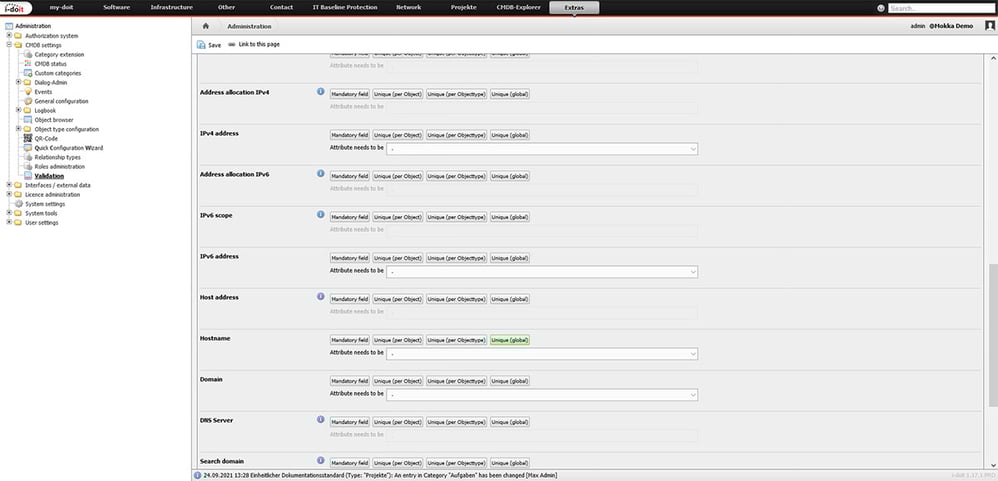Open the IT Baseline Protection menu
Viewport: 998px width, 481px height.
[x=346, y=8]
